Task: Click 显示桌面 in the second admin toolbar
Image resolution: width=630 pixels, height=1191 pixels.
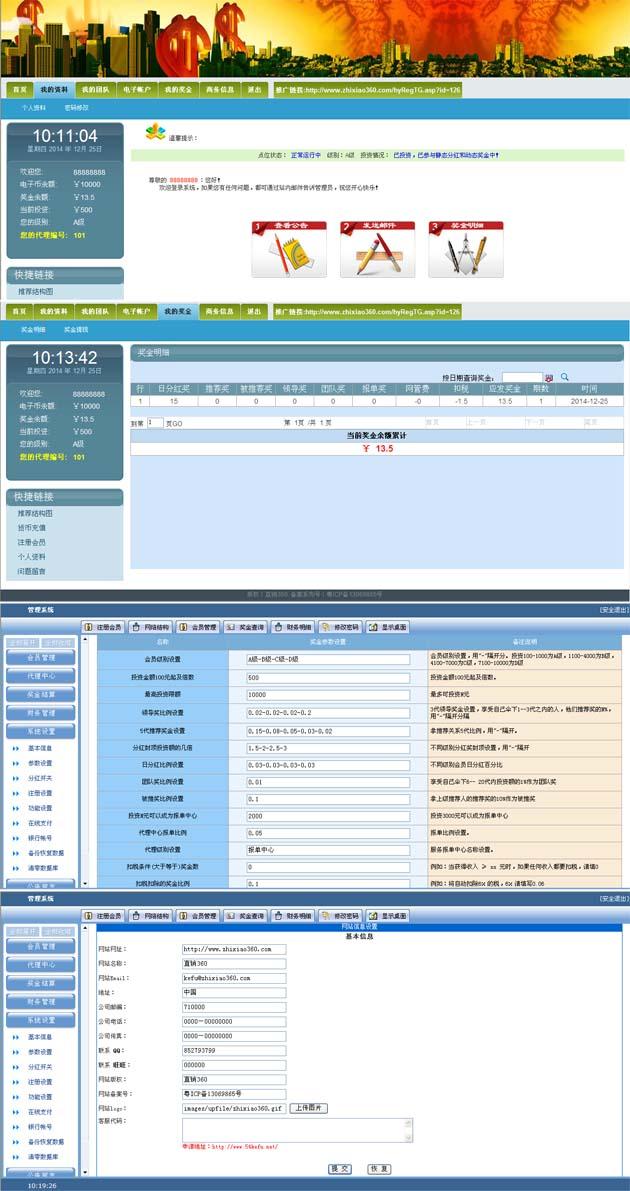Action: (387, 915)
